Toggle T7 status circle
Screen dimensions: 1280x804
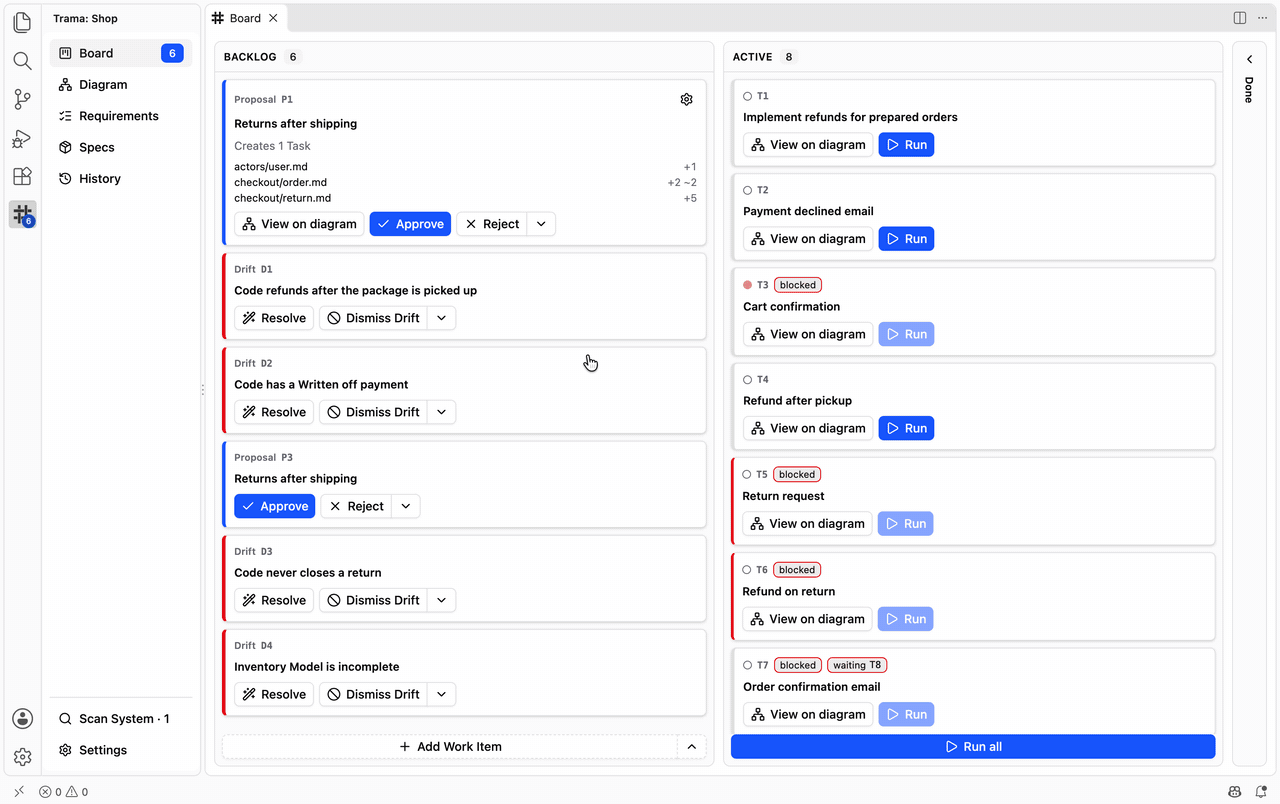coord(747,665)
